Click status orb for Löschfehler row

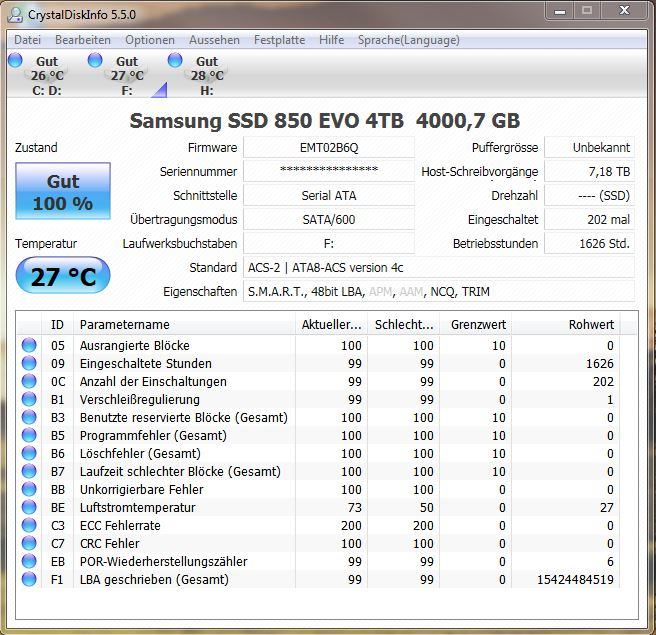tap(29, 453)
